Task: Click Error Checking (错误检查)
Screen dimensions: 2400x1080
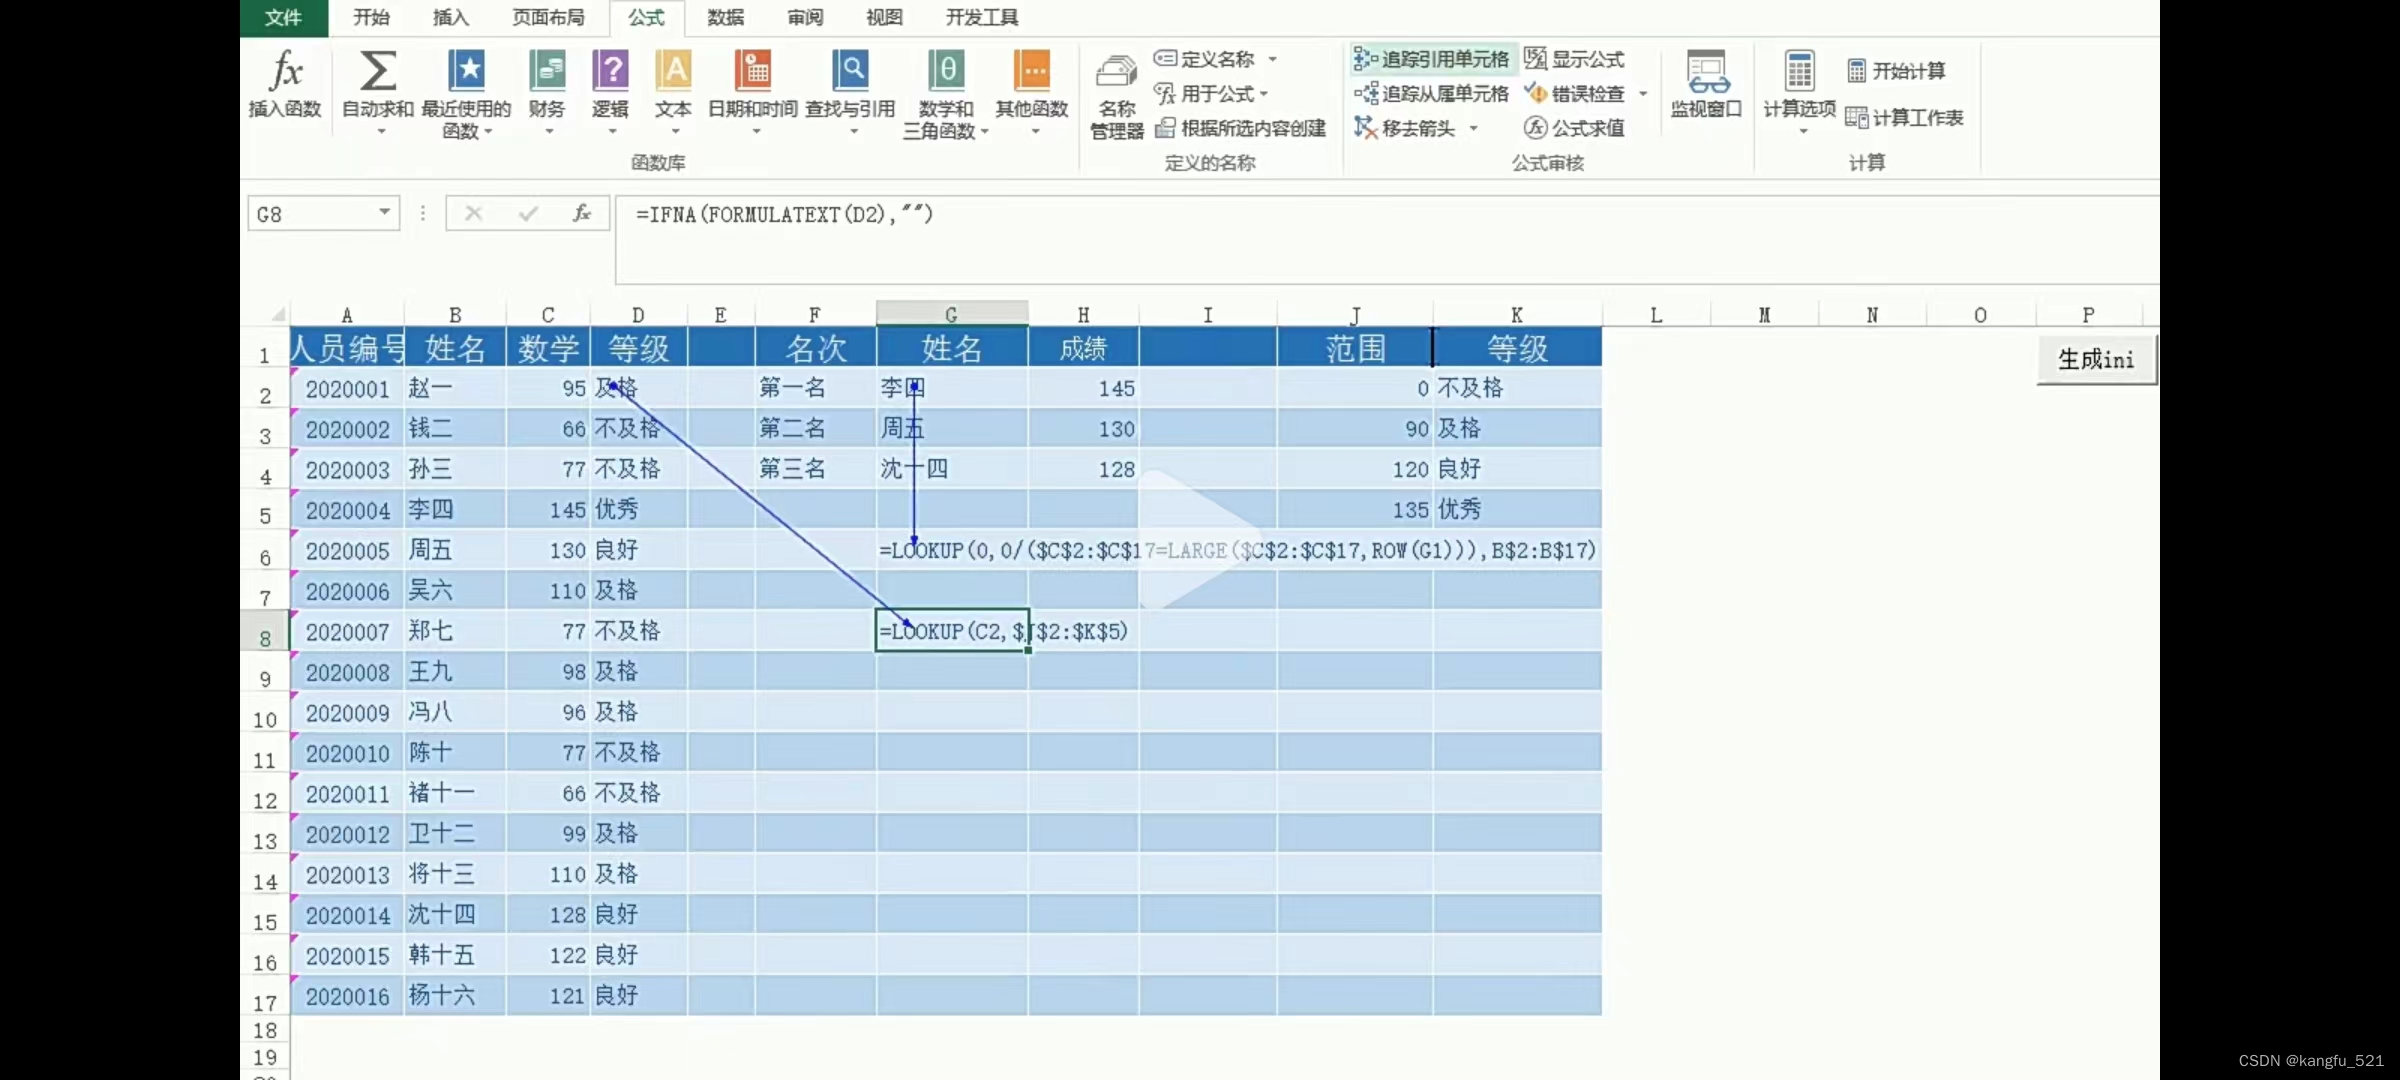Action: click(1574, 94)
